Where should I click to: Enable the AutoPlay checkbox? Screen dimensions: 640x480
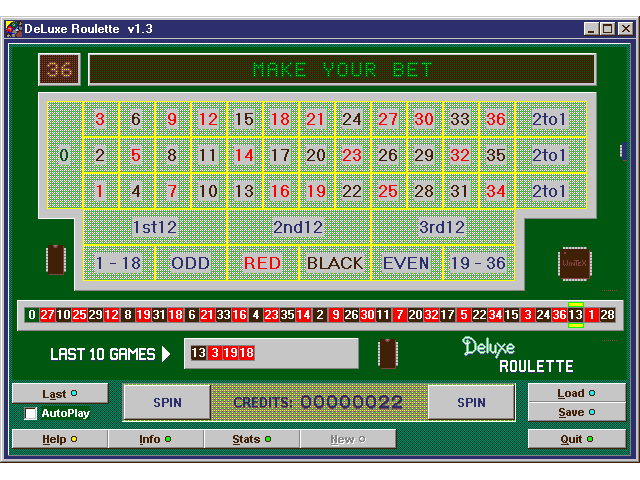pos(31,413)
